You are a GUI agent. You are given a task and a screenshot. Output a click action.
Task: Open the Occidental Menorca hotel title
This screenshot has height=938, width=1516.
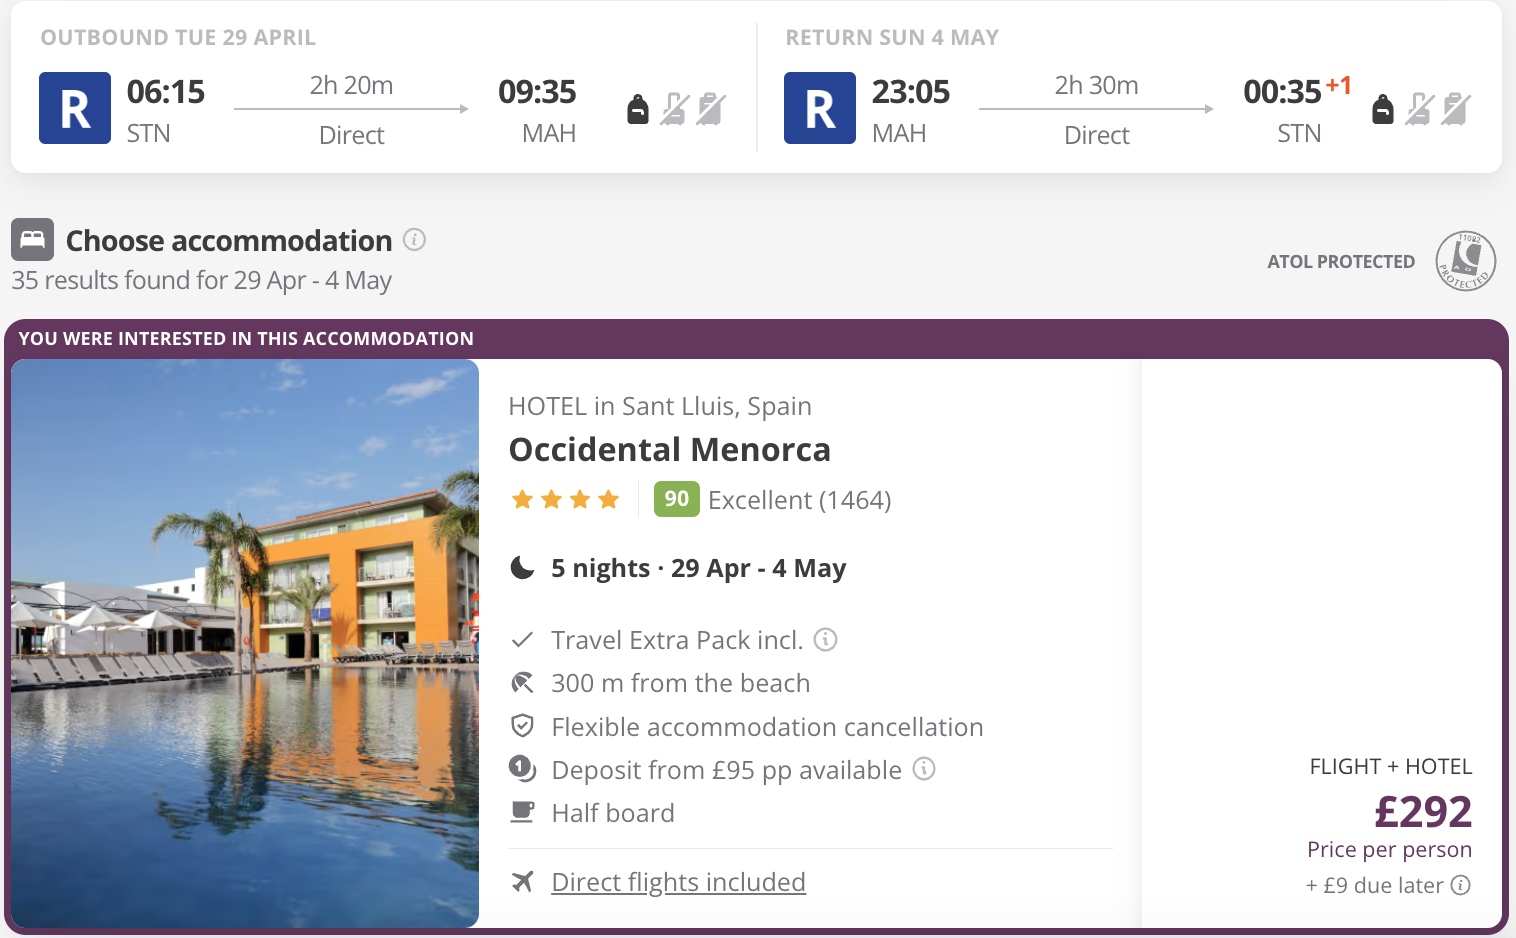(670, 450)
